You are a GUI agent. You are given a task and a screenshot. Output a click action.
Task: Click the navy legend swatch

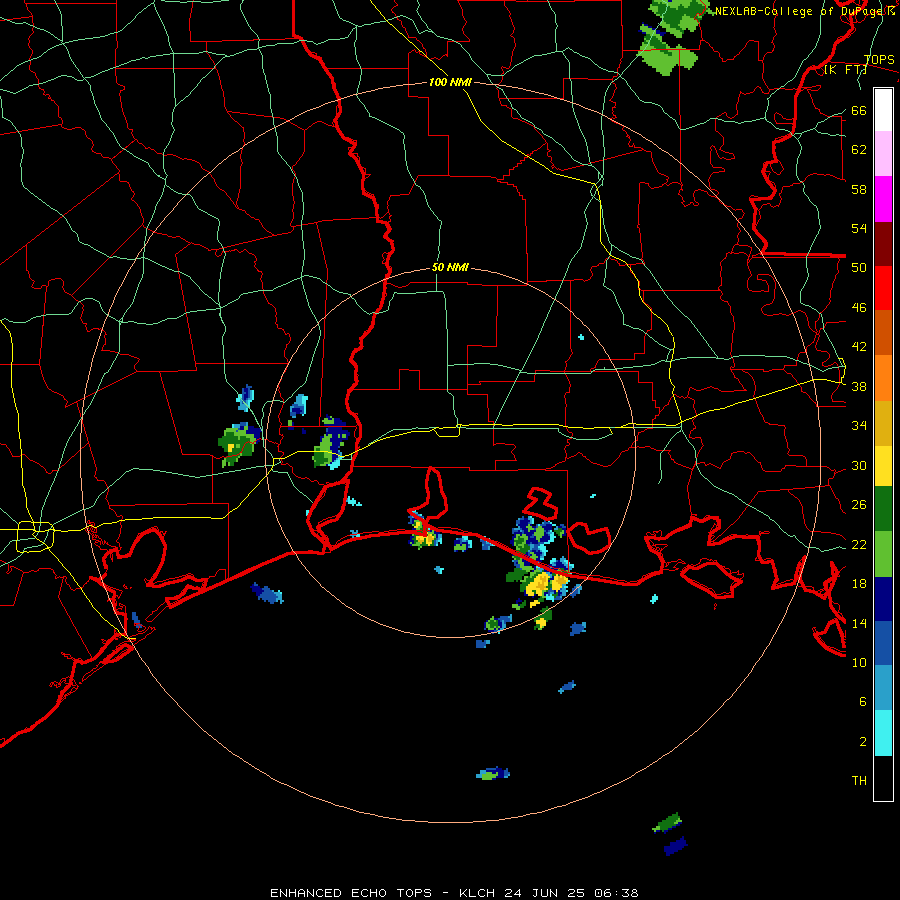click(x=883, y=599)
